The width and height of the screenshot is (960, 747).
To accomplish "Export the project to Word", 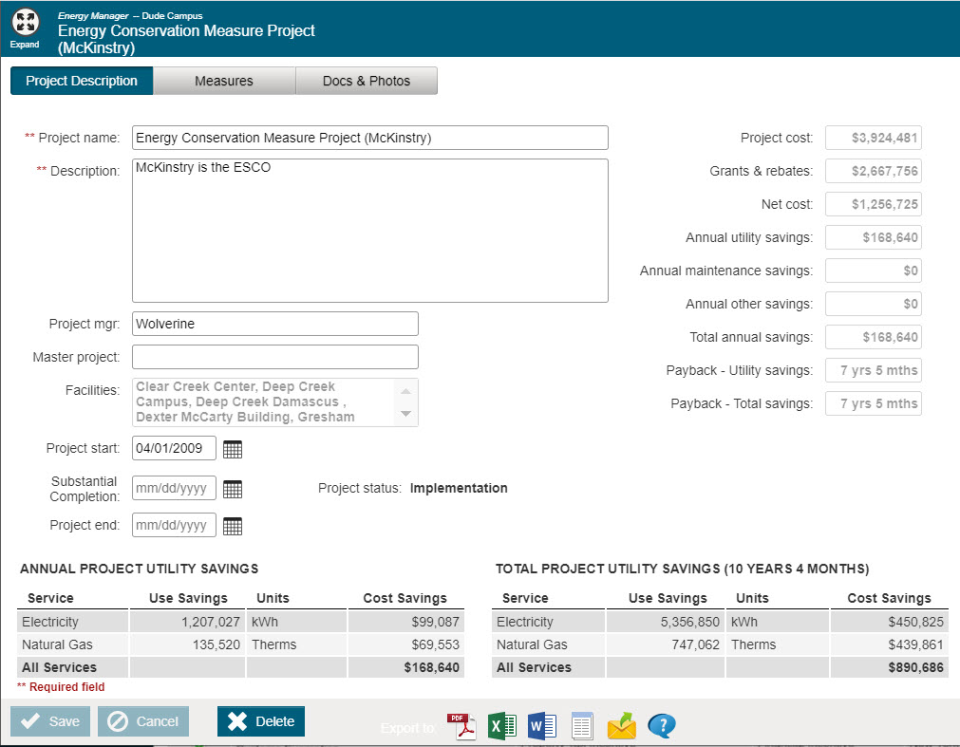I will pos(542,727).
